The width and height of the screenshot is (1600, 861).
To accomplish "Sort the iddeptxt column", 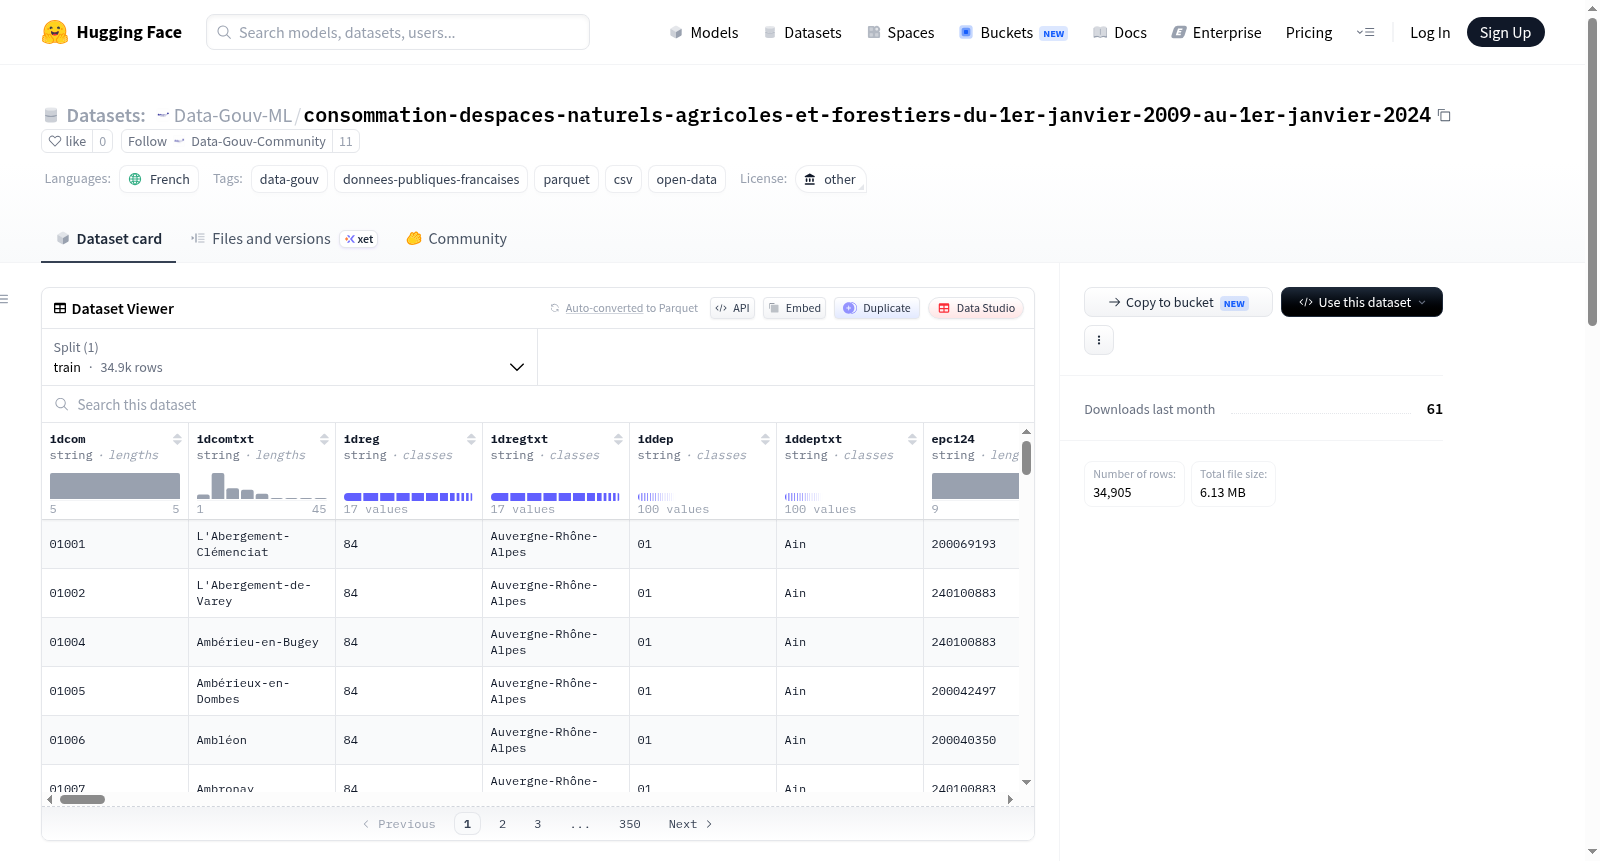I will pyautogui.click(x=912, y=439).
